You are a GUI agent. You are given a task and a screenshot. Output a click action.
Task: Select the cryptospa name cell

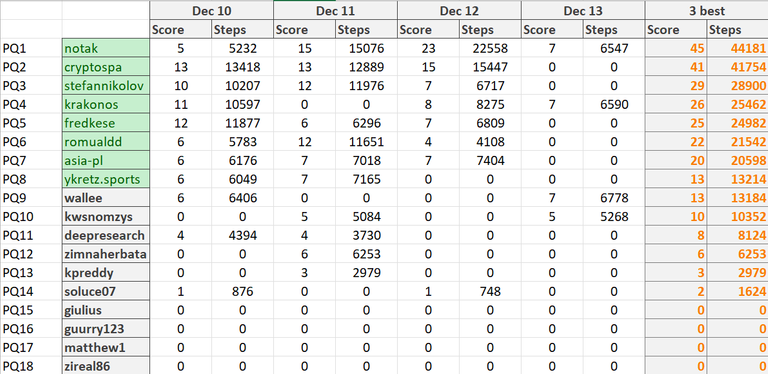pos(106,67)
